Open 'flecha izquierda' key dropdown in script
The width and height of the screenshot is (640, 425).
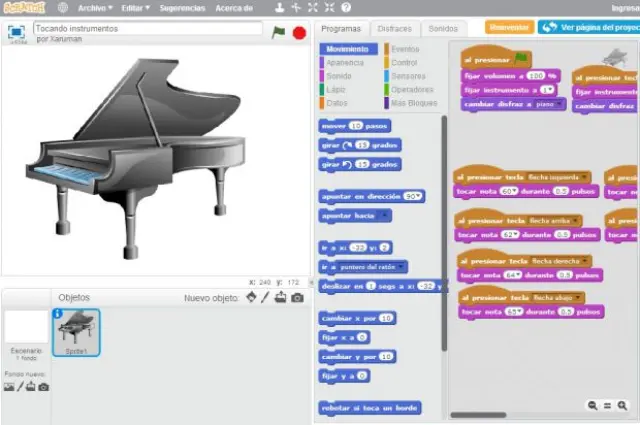(585, 178)
